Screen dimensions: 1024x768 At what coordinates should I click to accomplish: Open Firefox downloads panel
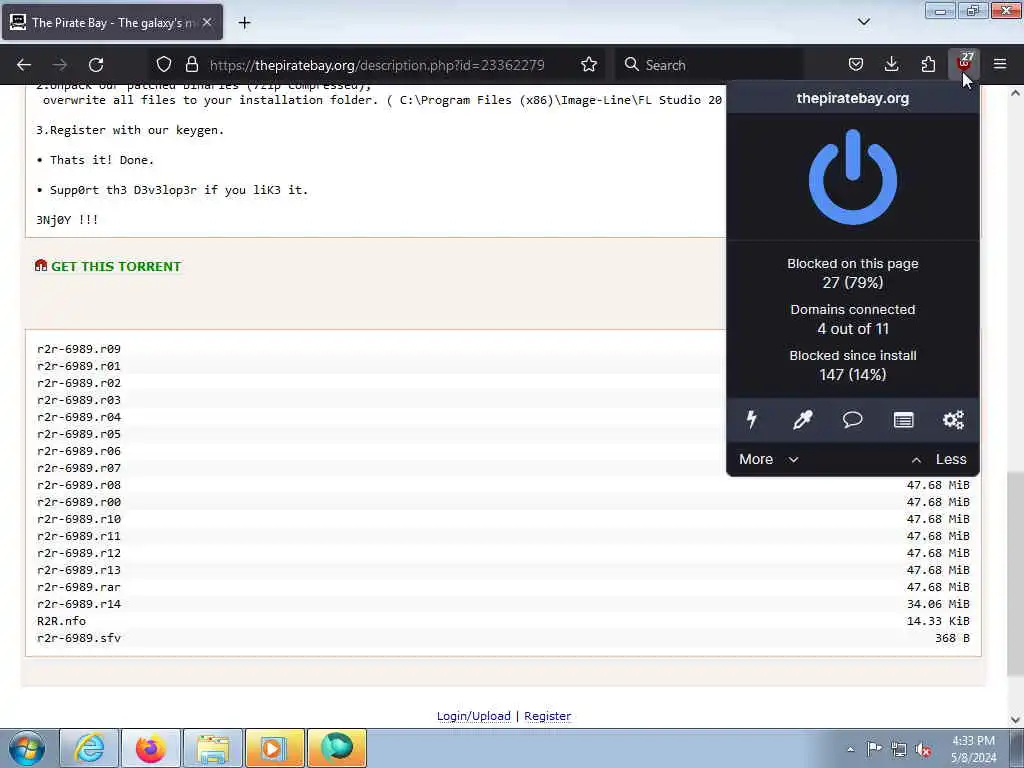[x=891, y=64]
